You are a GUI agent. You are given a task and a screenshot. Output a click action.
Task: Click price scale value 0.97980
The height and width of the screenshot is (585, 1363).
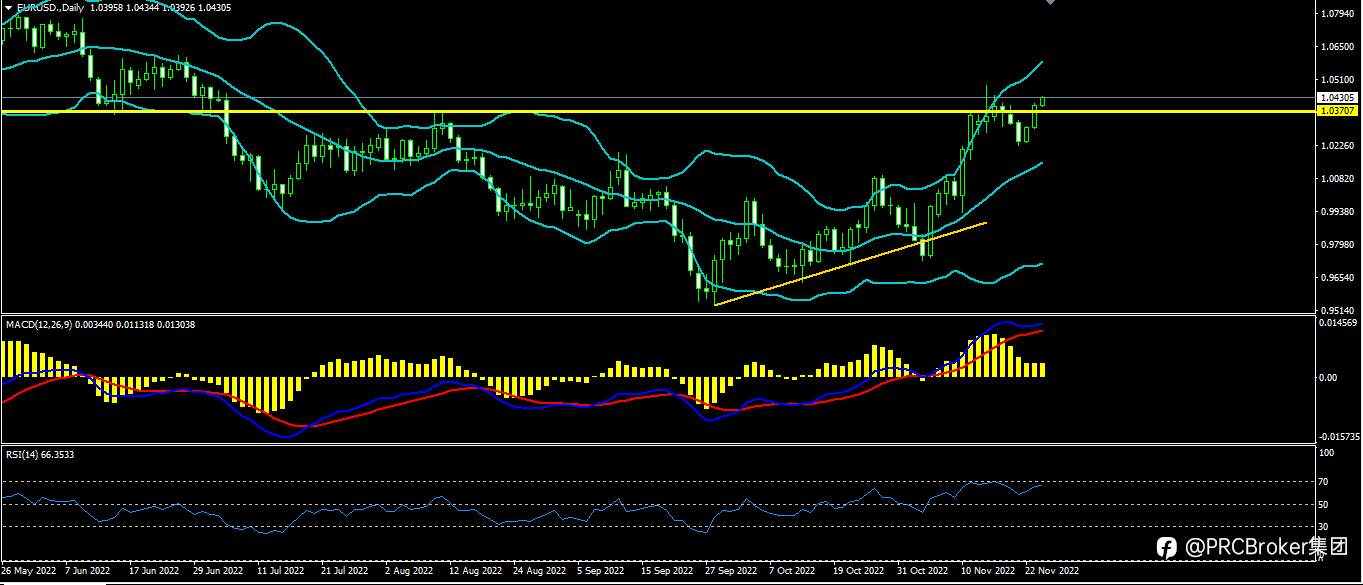pos(1338,245)
